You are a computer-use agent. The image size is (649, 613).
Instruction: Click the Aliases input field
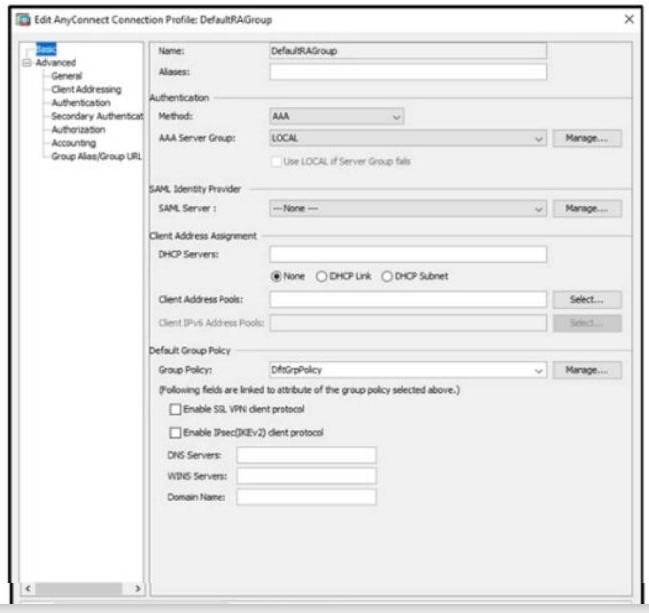click(x=408, y=72)
